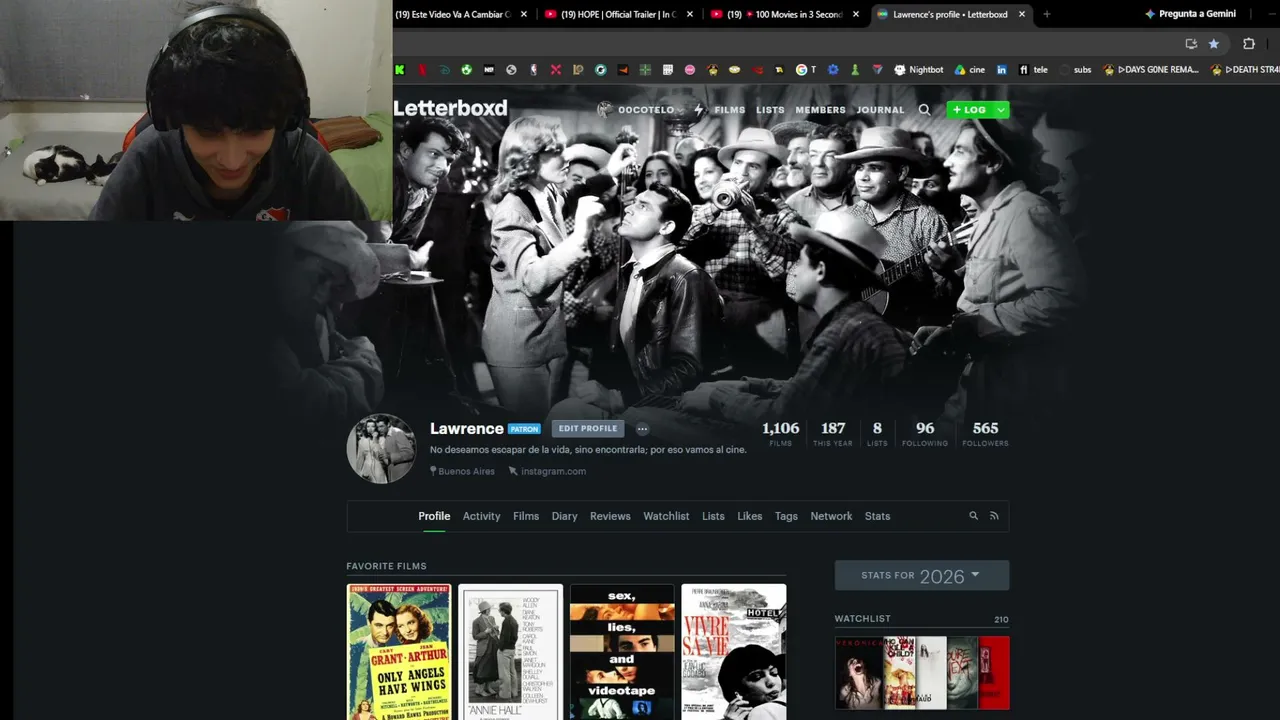Image resolution: width=1280 pixels, height=720 pixels.
Task: Open the three-dots menu beside Edit Profile
Action: [x=642, y=429]
